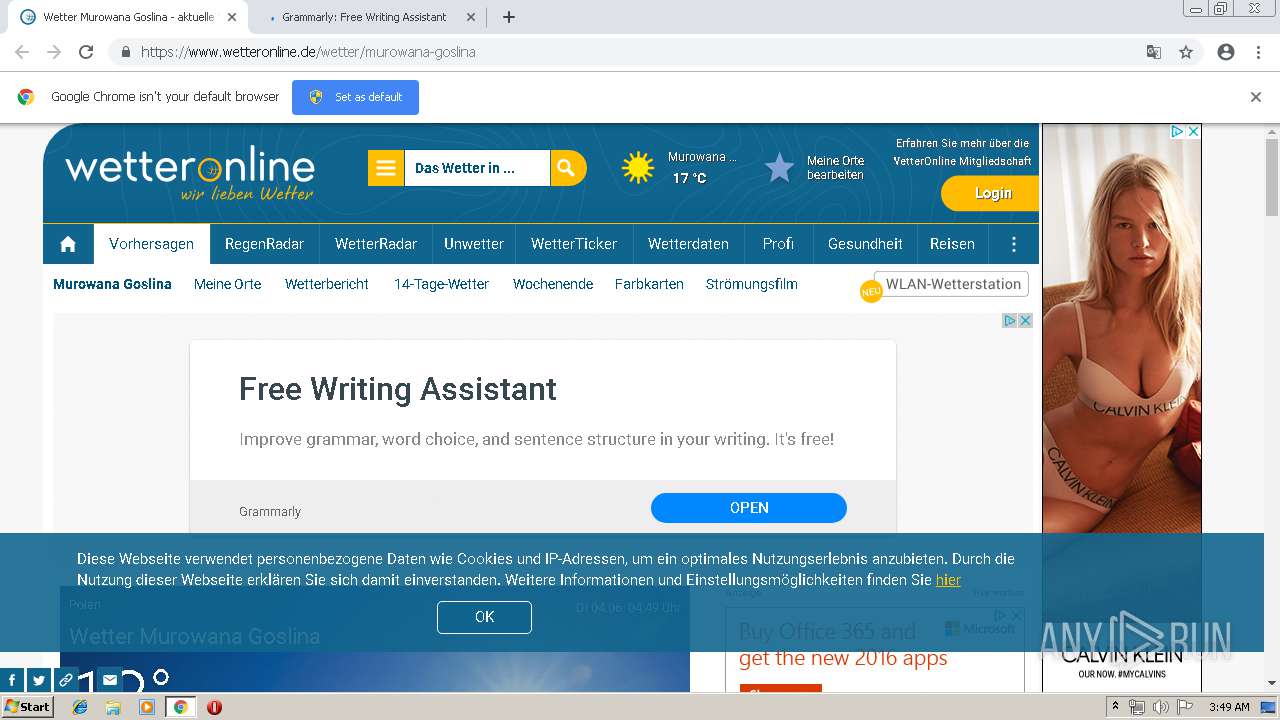Image resolution: width=1280 pixels, height=720 pixels.
Task: Open the RegenRadar menu item
Action: [x=264, y=244]
